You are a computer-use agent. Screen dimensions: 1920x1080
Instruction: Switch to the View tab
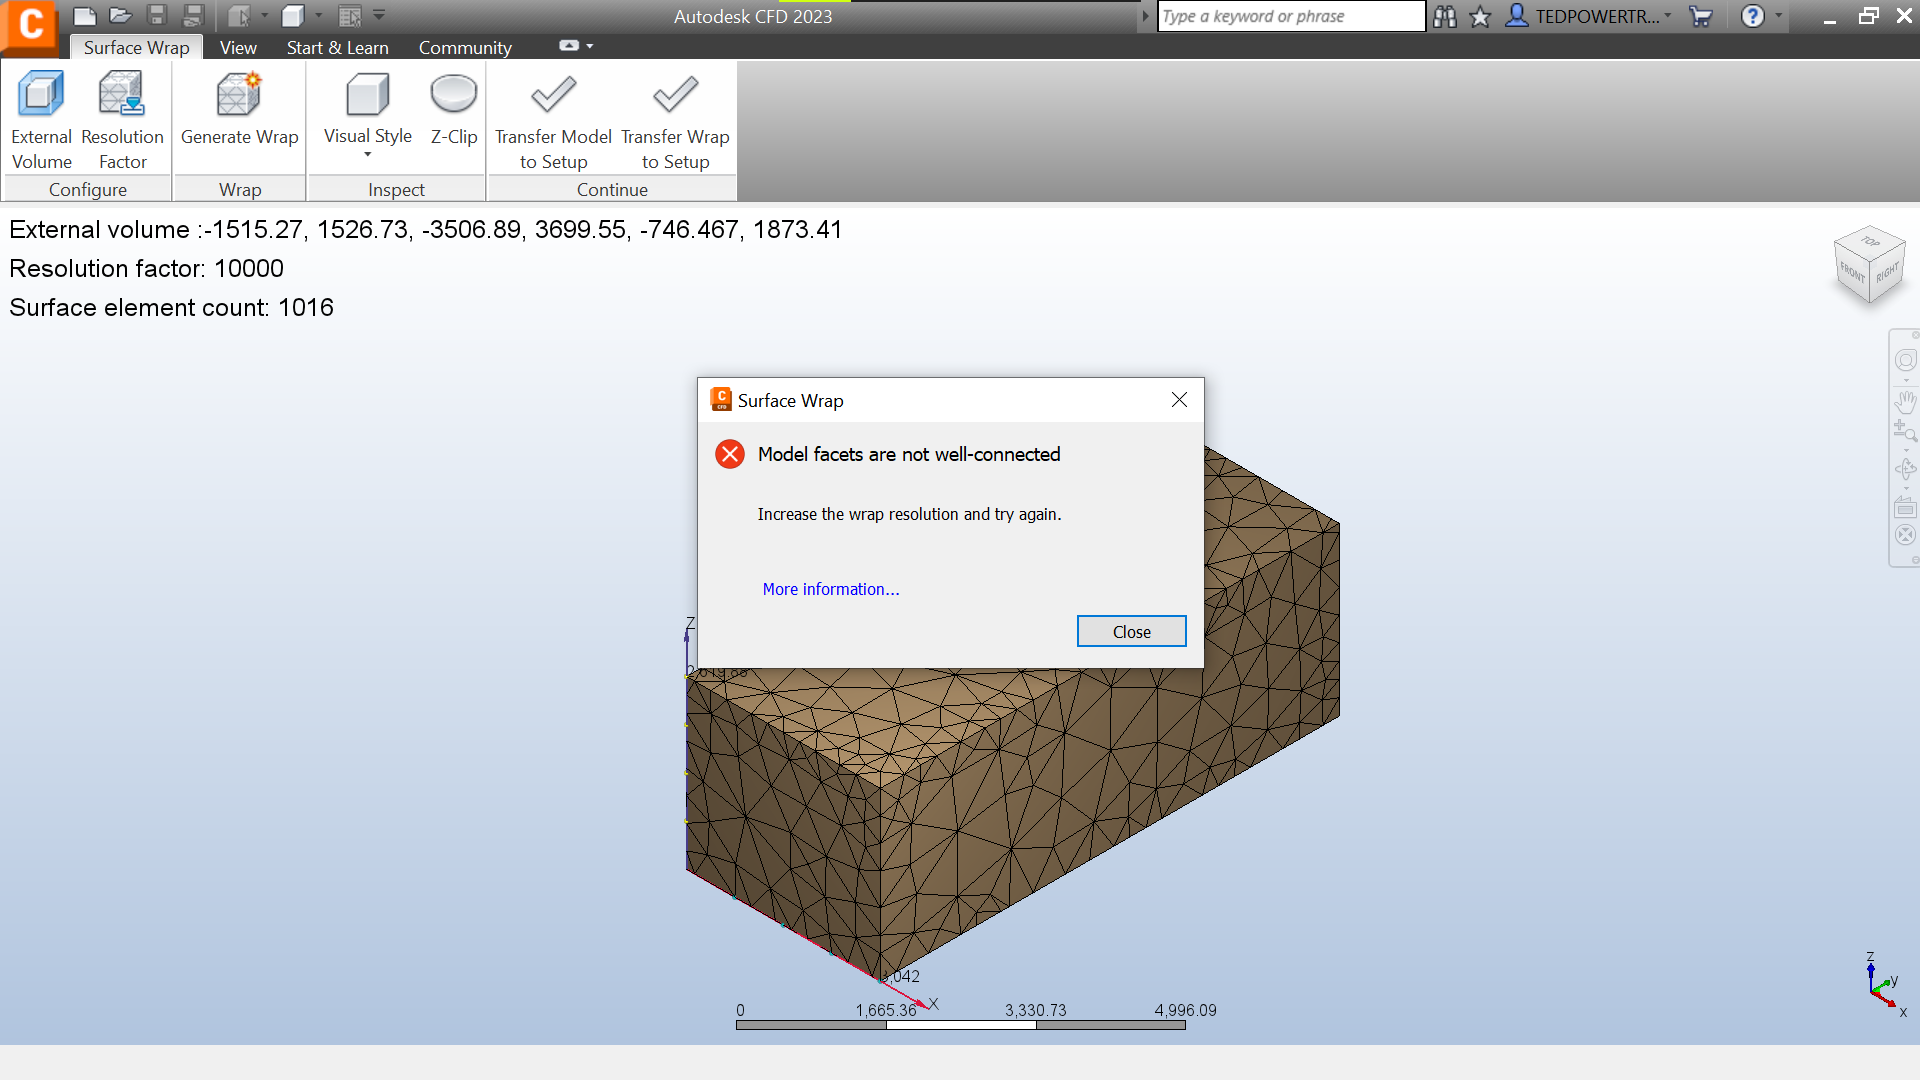238,47
